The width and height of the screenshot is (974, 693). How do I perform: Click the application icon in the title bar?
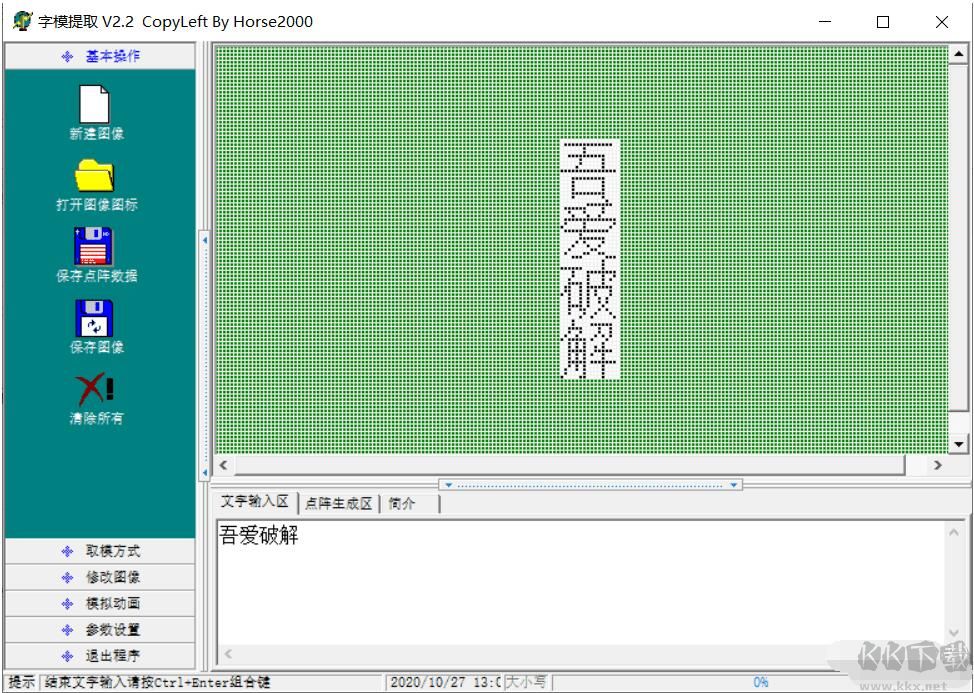(x=21, y=20)
